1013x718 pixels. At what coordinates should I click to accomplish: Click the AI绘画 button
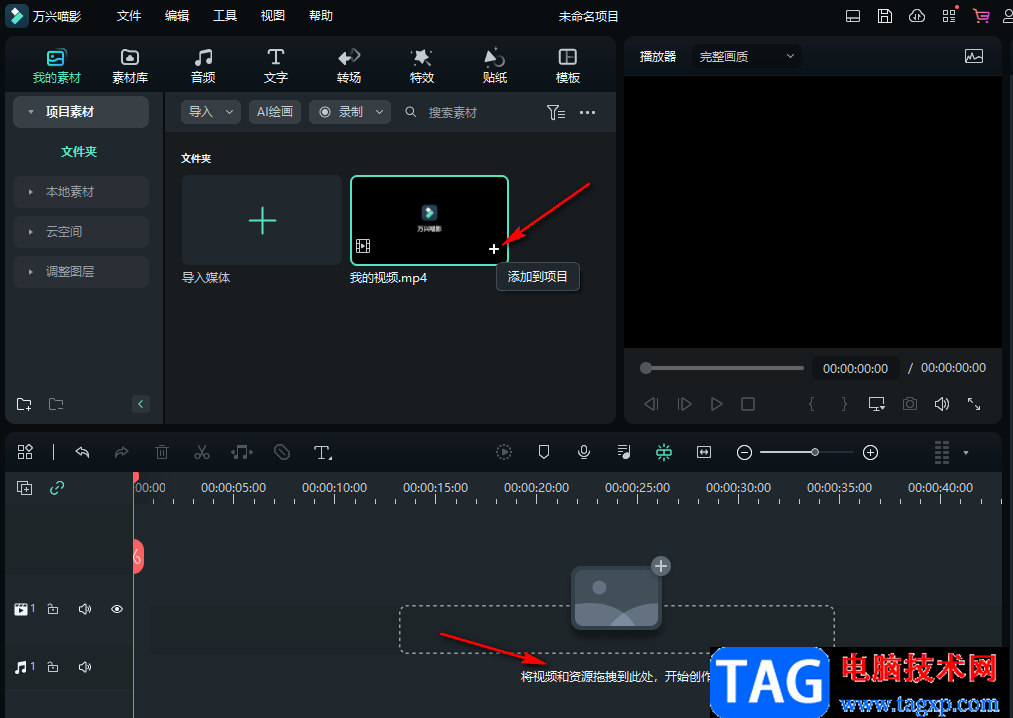[275, 112]
